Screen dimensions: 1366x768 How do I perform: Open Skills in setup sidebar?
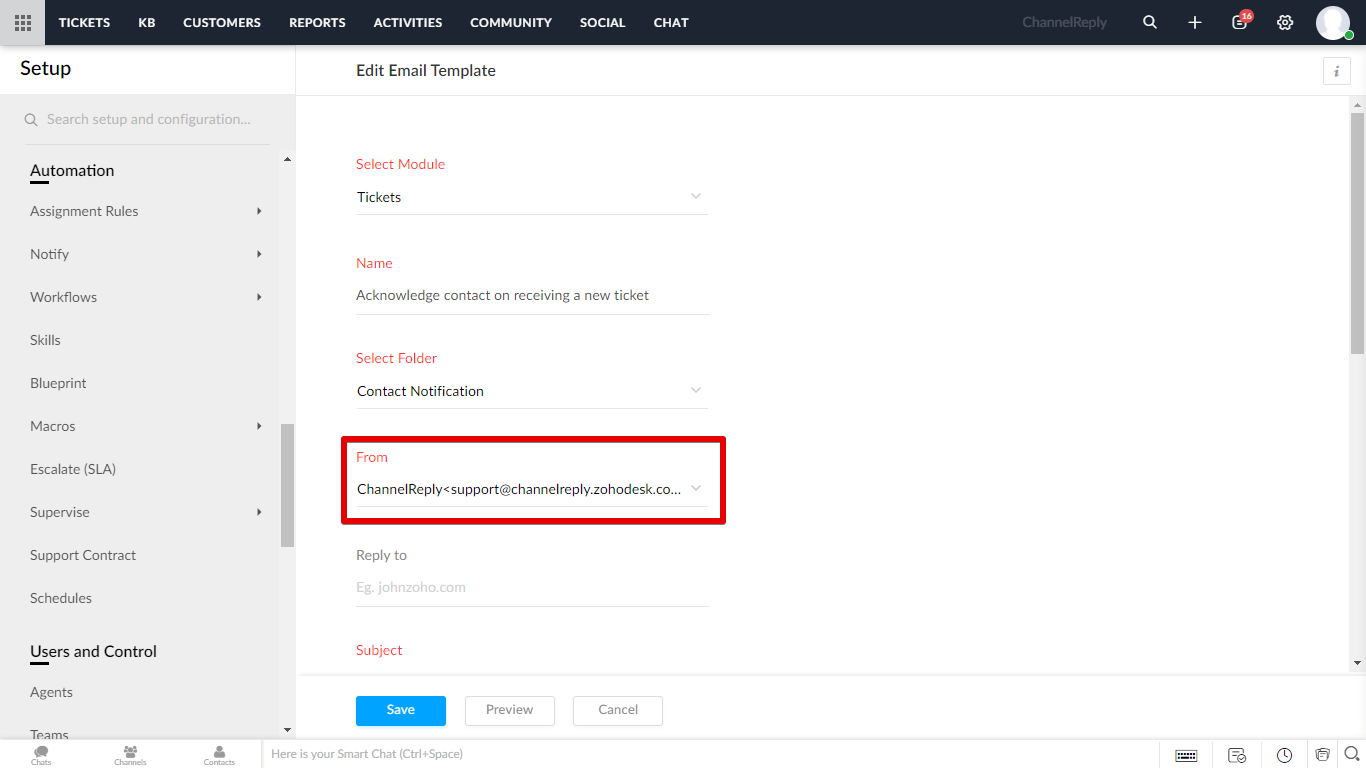point(45,340)
